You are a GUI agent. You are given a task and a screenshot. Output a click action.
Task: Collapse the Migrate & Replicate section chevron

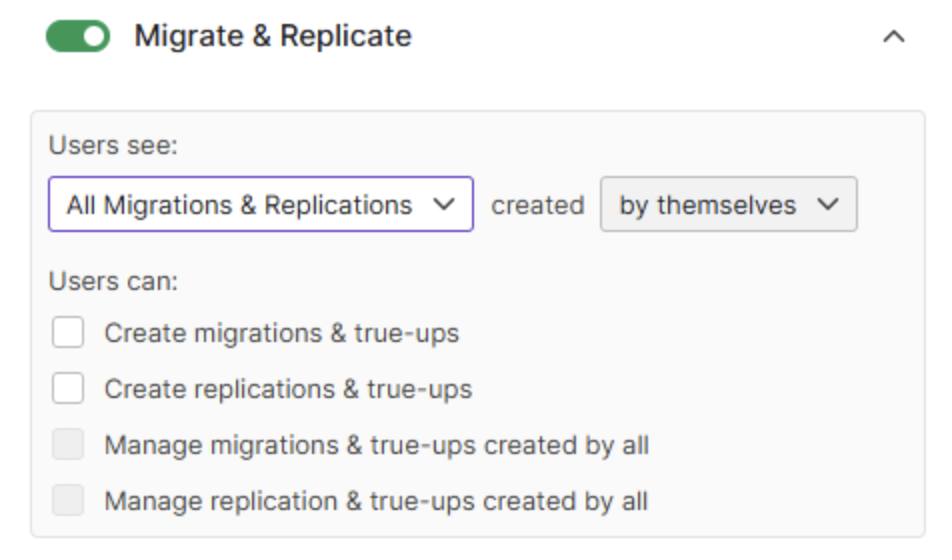pyautogui.click(x=893, y=37)
